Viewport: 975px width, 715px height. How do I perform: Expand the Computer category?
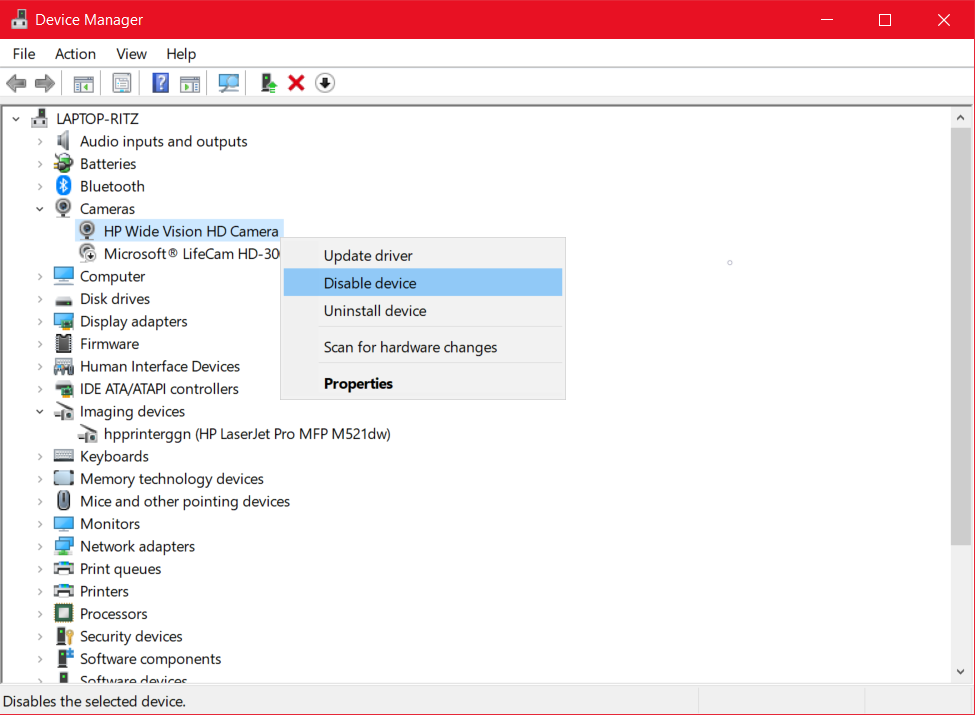coord(40,276)
